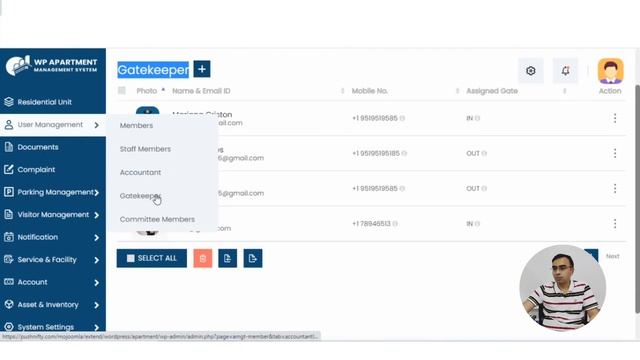Click the Complaint edit icon
The height and width of the screenshot is (360, 640).
click(9, 169)
